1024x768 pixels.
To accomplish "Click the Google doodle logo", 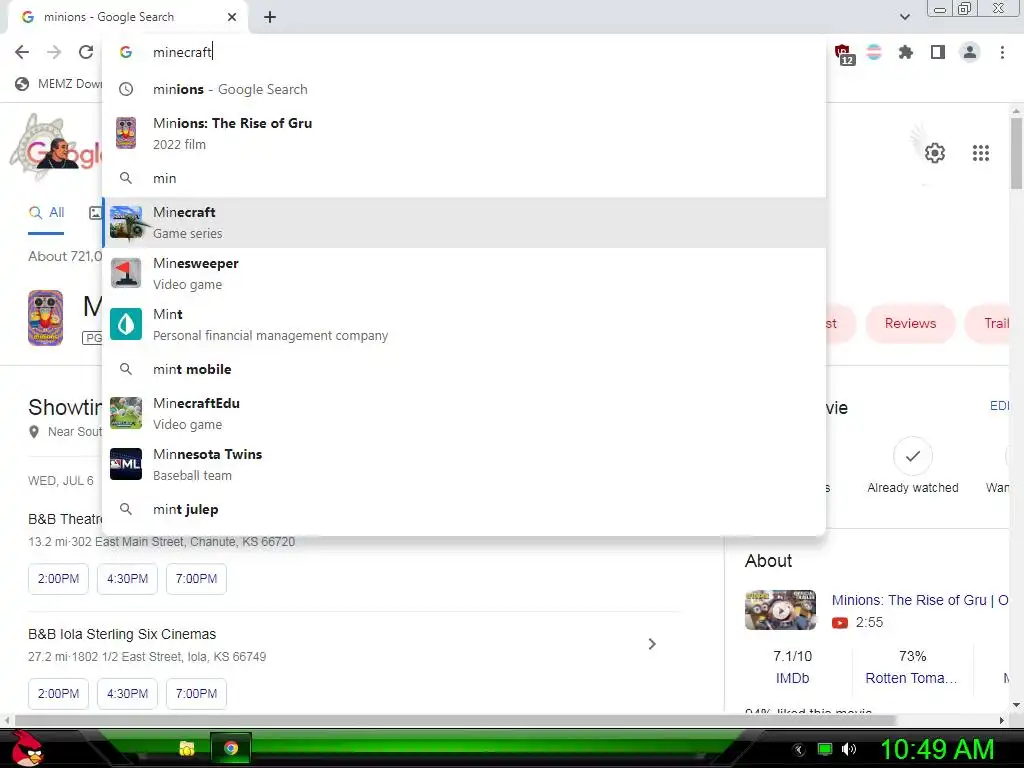I will click(56, 147).
